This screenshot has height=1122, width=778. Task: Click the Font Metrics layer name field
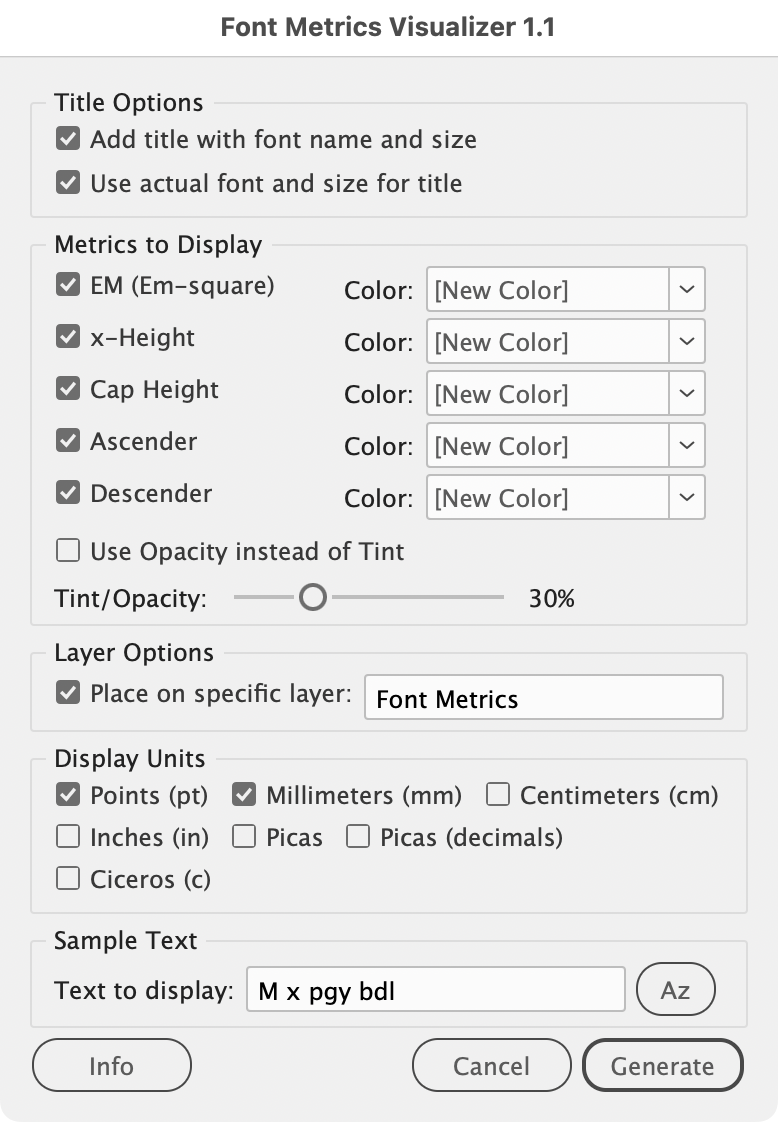[543, 698]
